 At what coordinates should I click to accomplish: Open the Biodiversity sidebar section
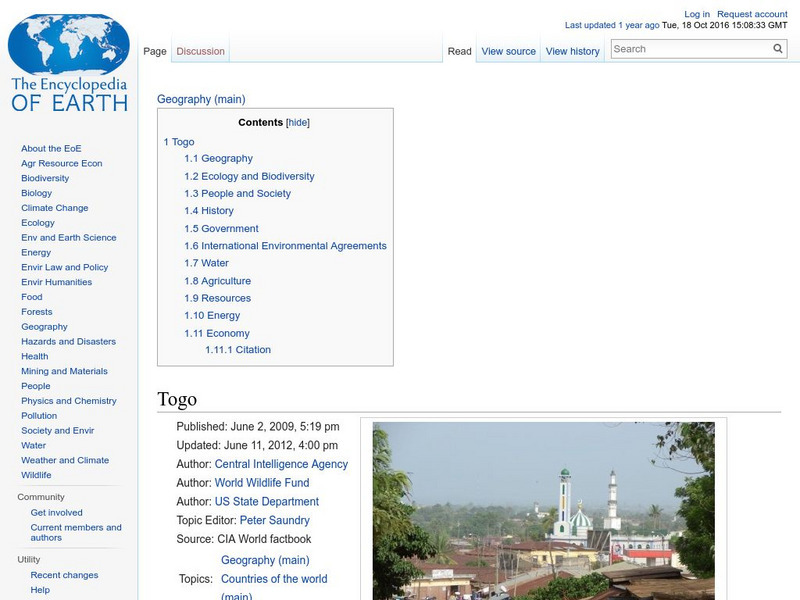[44, 177]
